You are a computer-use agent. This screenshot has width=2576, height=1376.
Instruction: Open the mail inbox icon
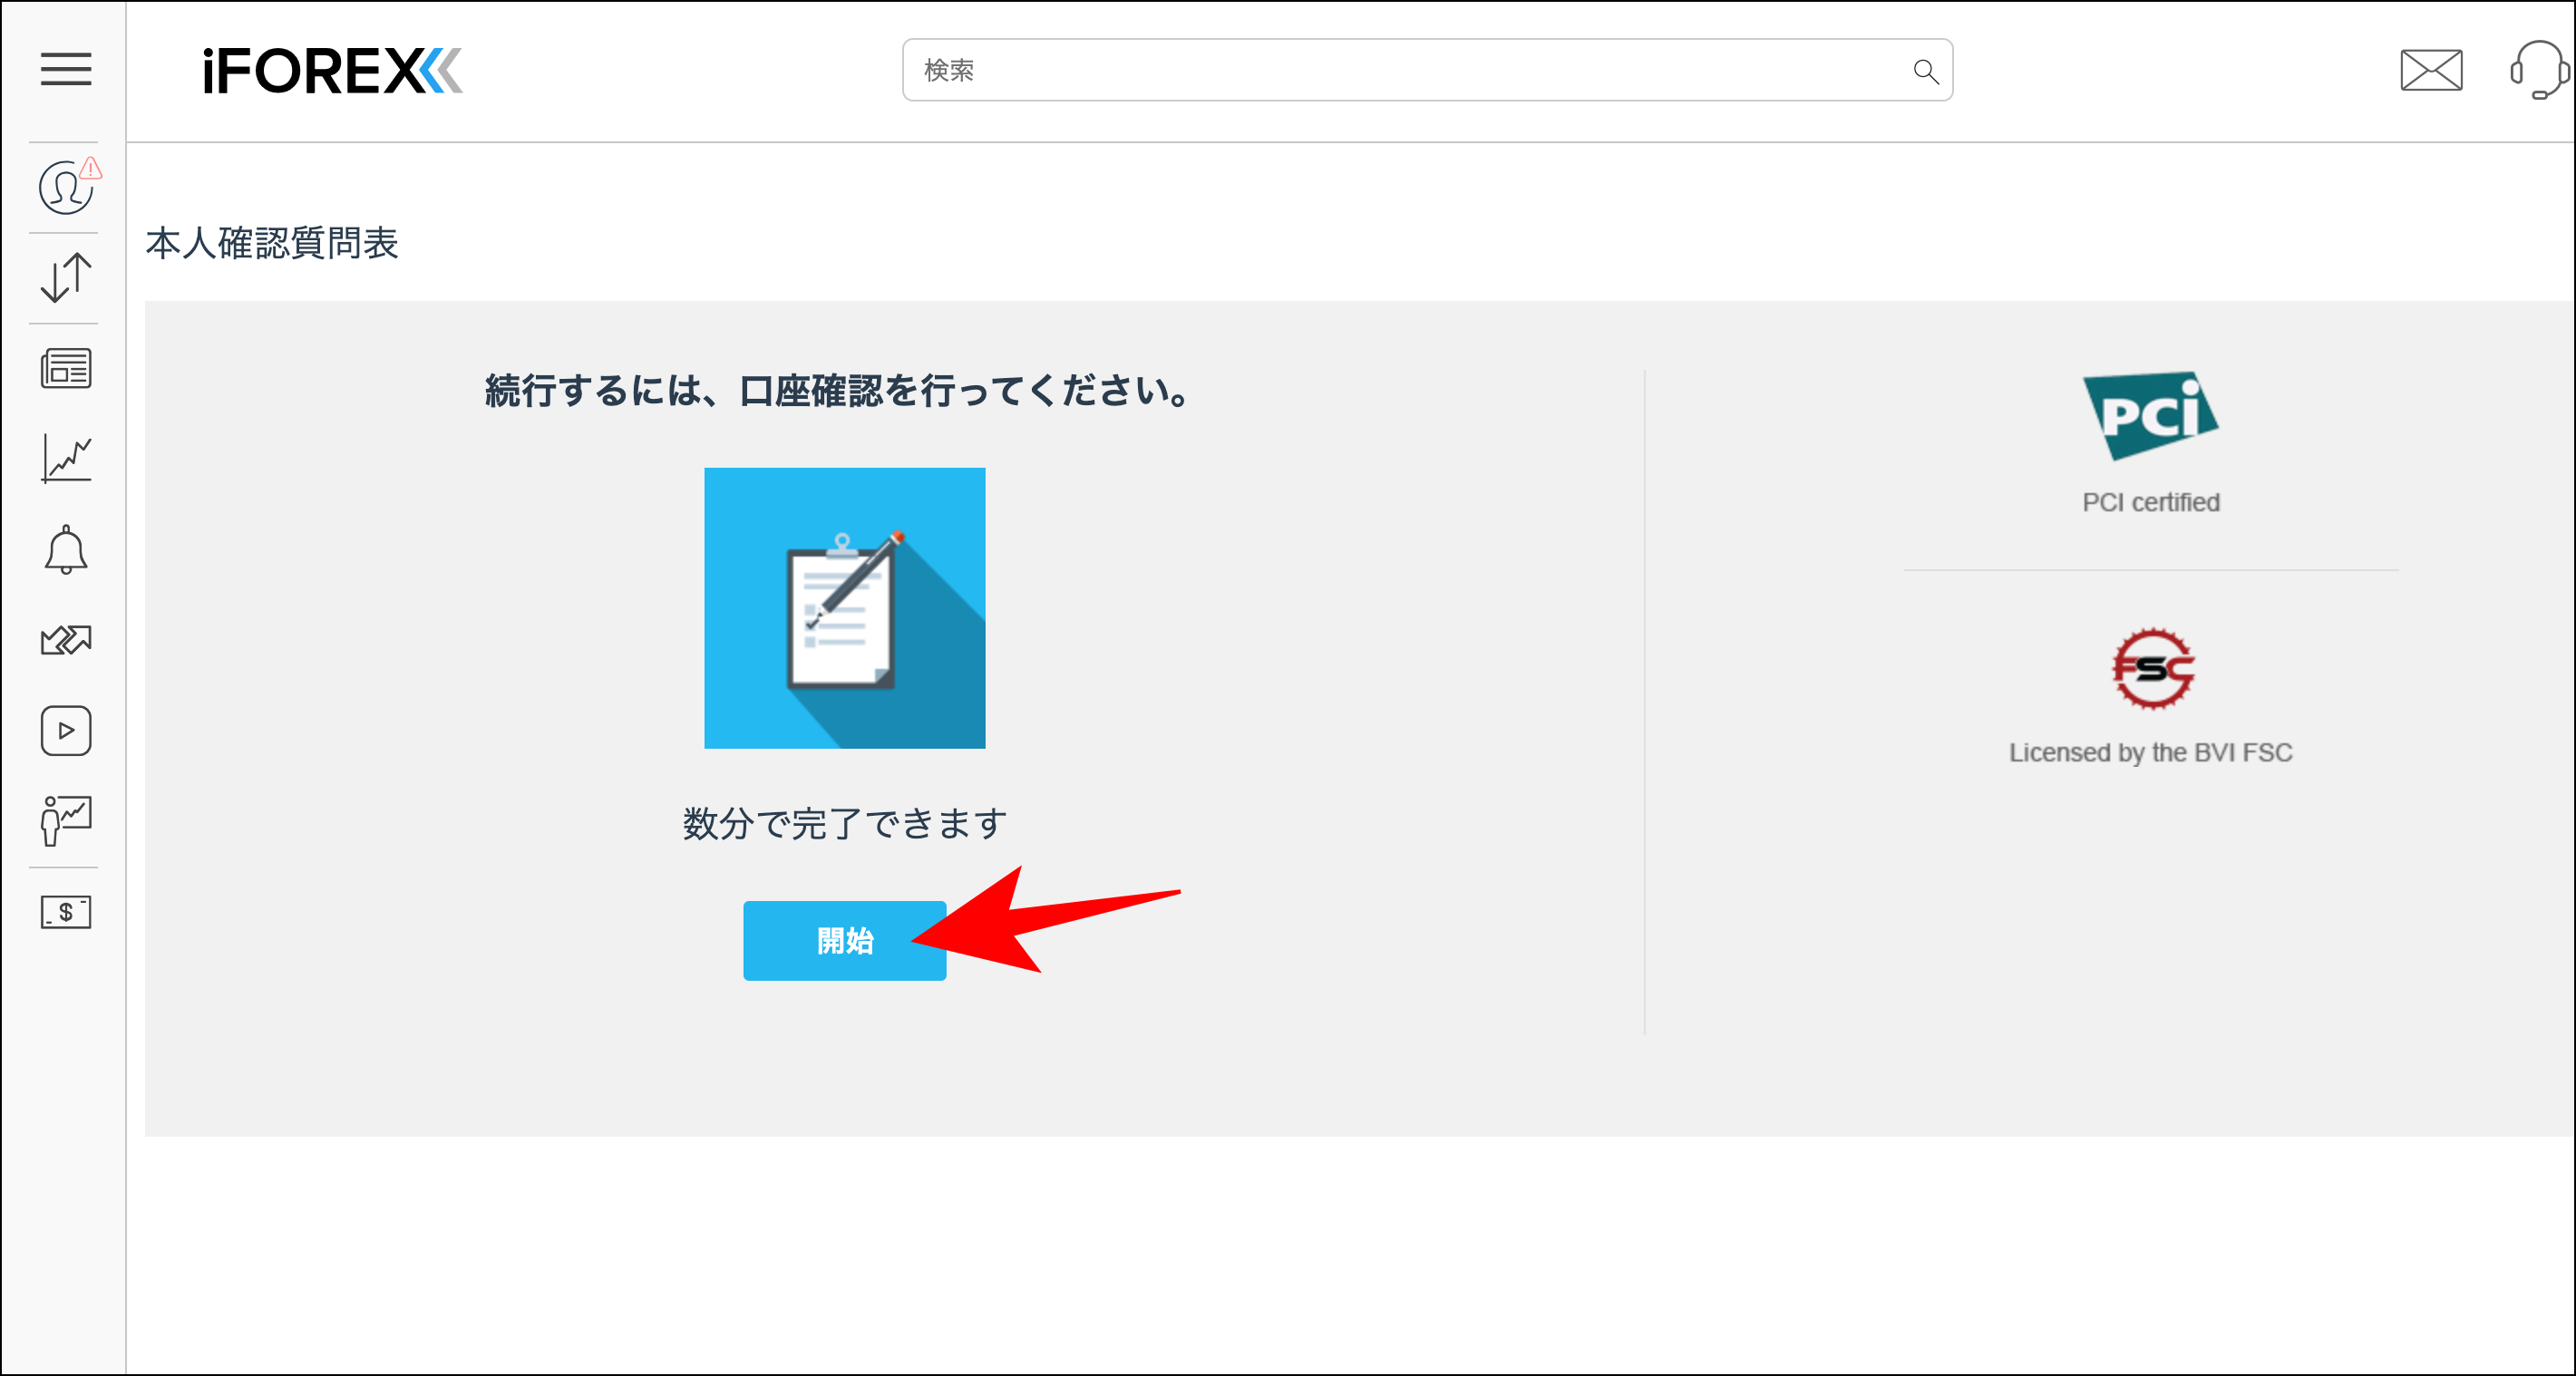pos(2432,70)
